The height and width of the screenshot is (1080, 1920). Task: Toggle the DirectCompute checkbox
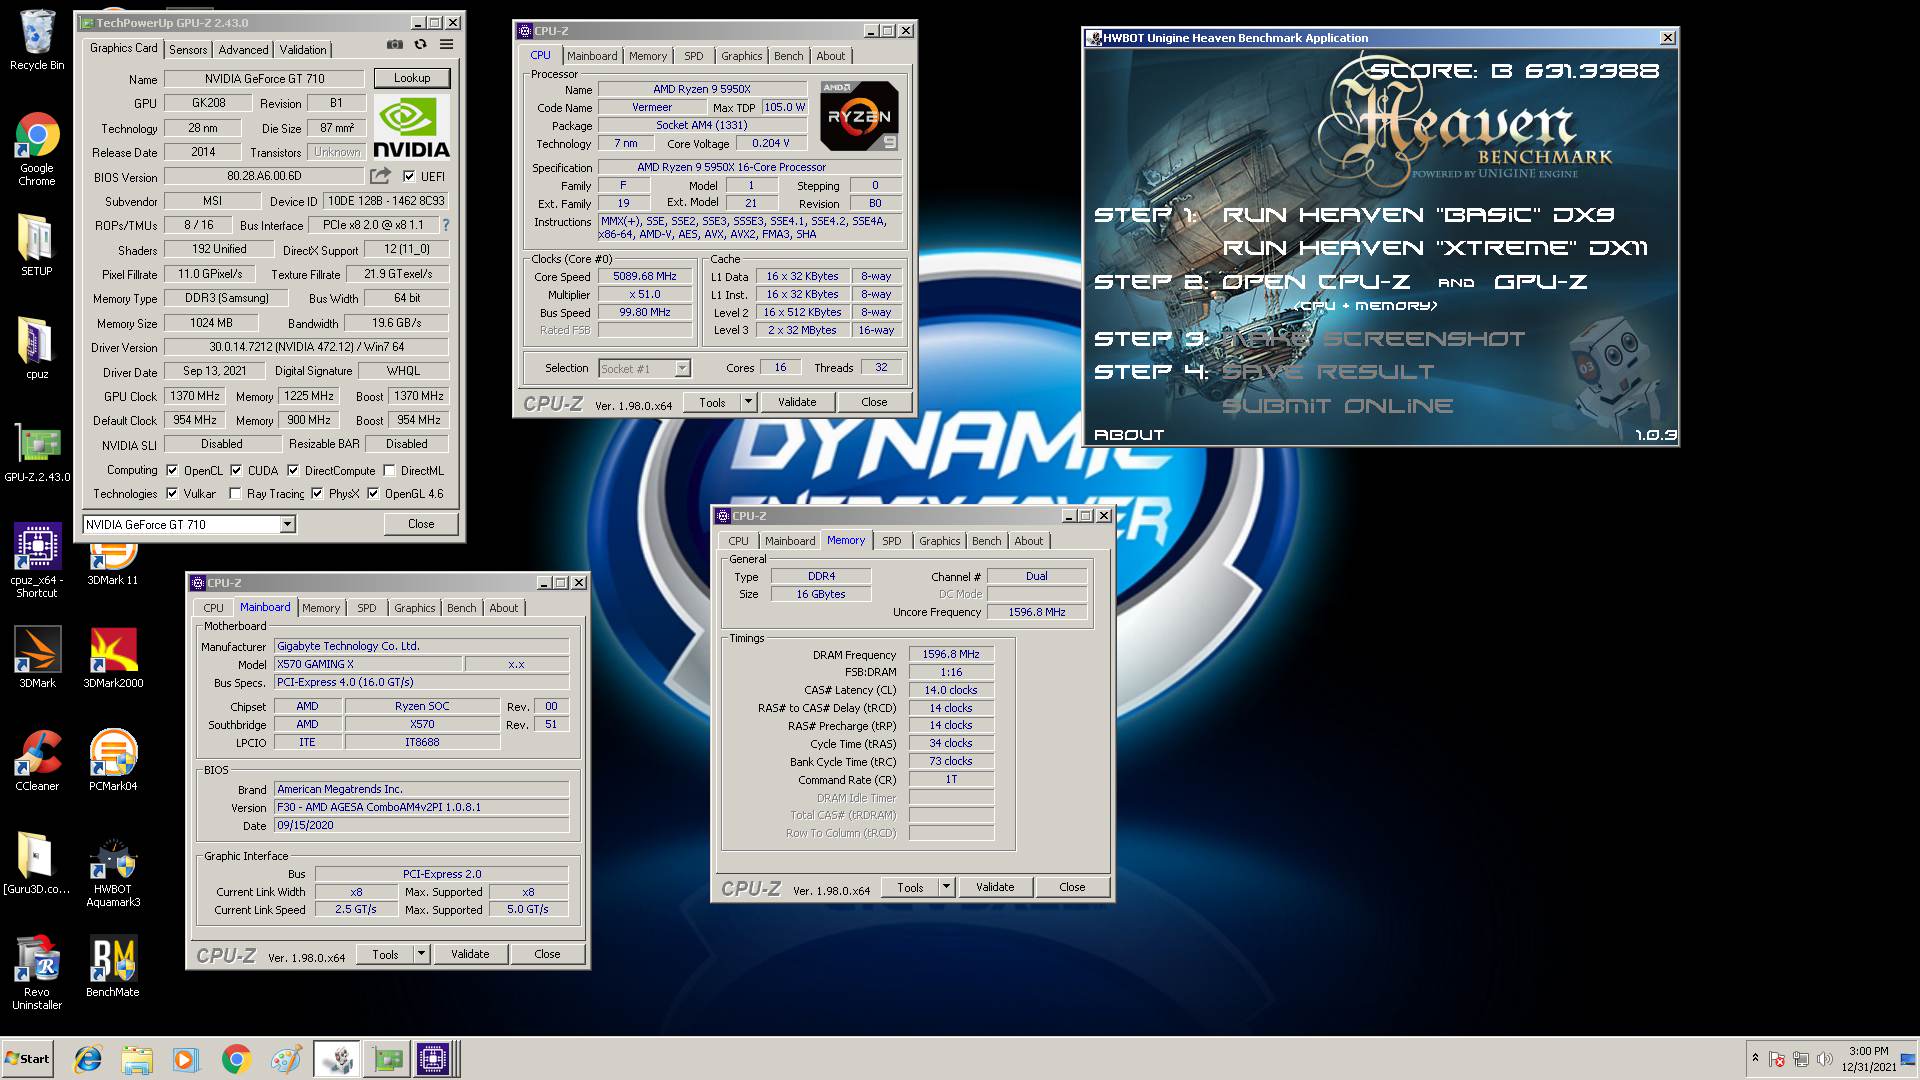point(293,470)
